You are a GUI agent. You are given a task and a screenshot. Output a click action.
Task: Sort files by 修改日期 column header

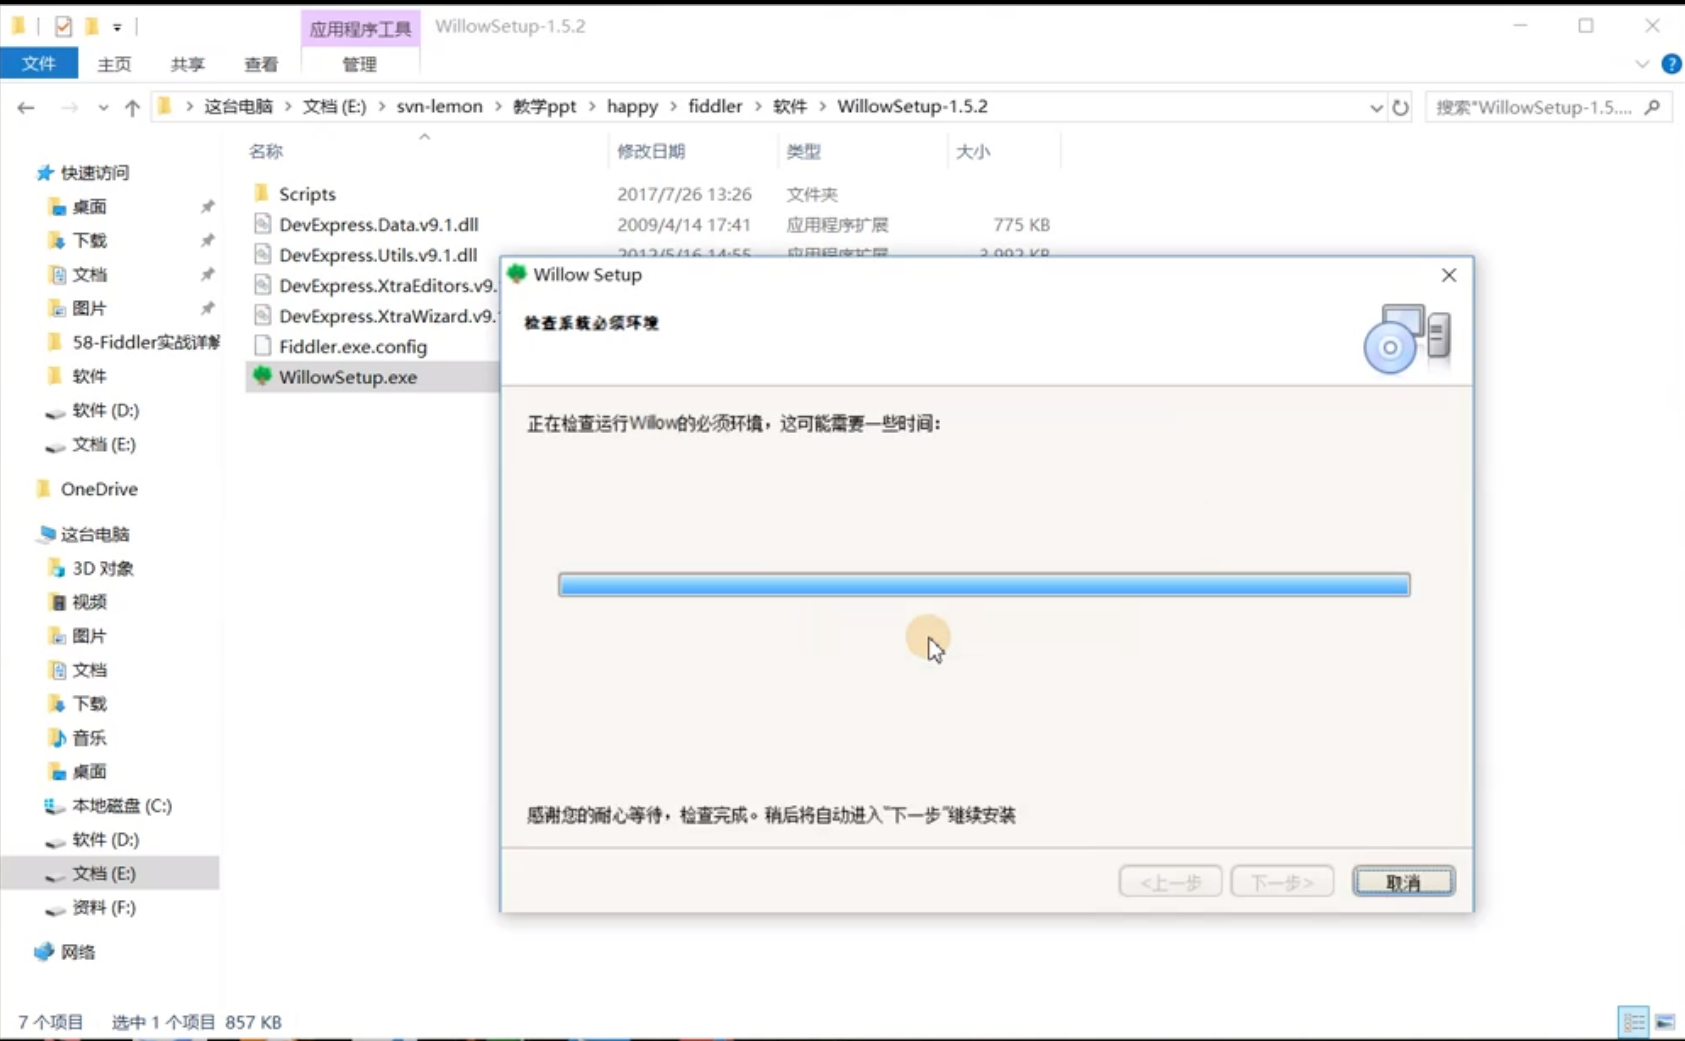tap(651, 151)
